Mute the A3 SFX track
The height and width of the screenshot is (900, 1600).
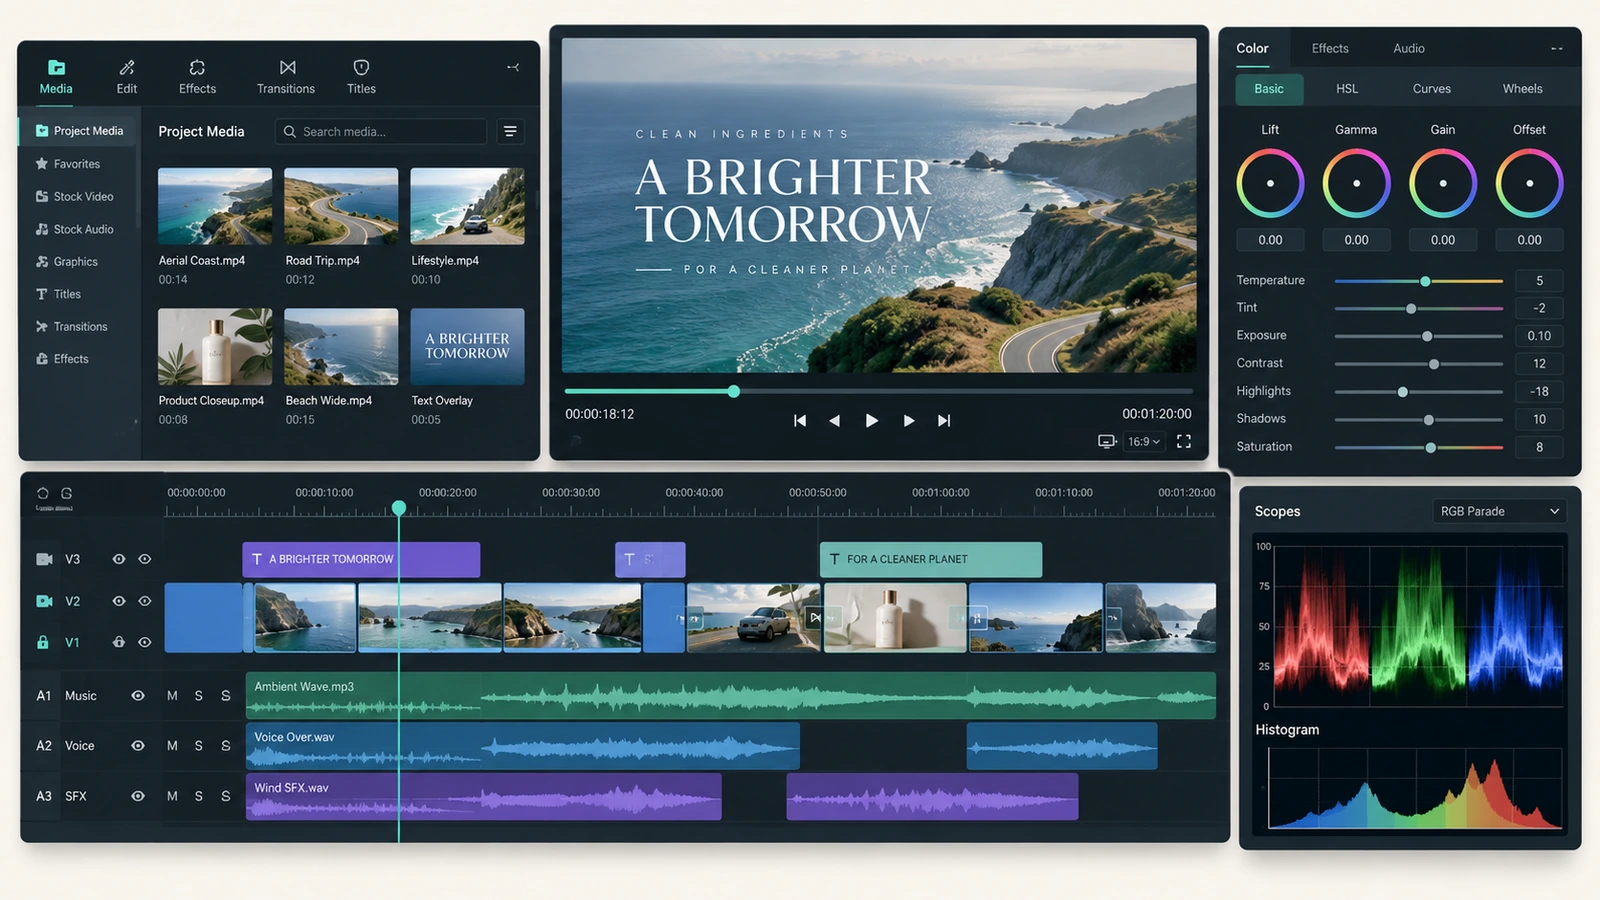[172, 796]
